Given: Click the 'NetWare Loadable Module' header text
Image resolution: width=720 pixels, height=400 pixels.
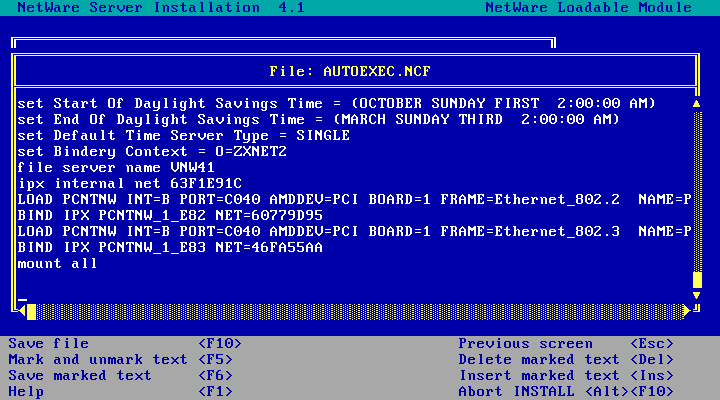Looking at the screenshot, I should tap(588, 7).
